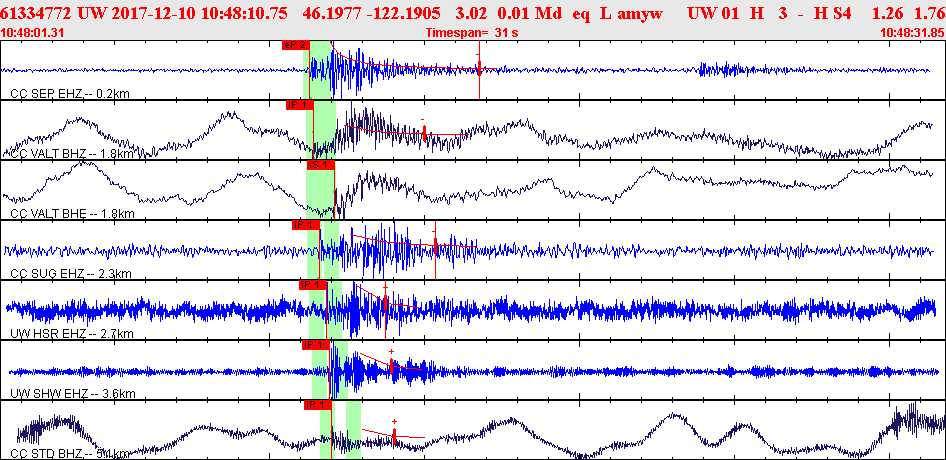946x460 pixels.
Task: Select the iP 1 pick flag on STD BHZ
Action: (319, 405)
